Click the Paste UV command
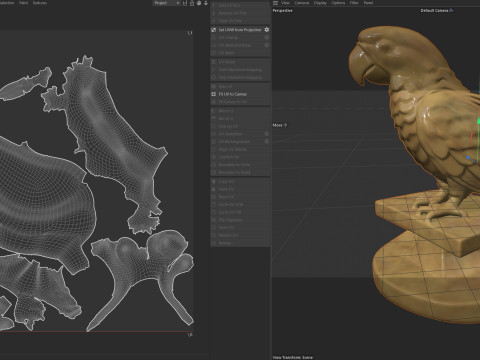 240,189
